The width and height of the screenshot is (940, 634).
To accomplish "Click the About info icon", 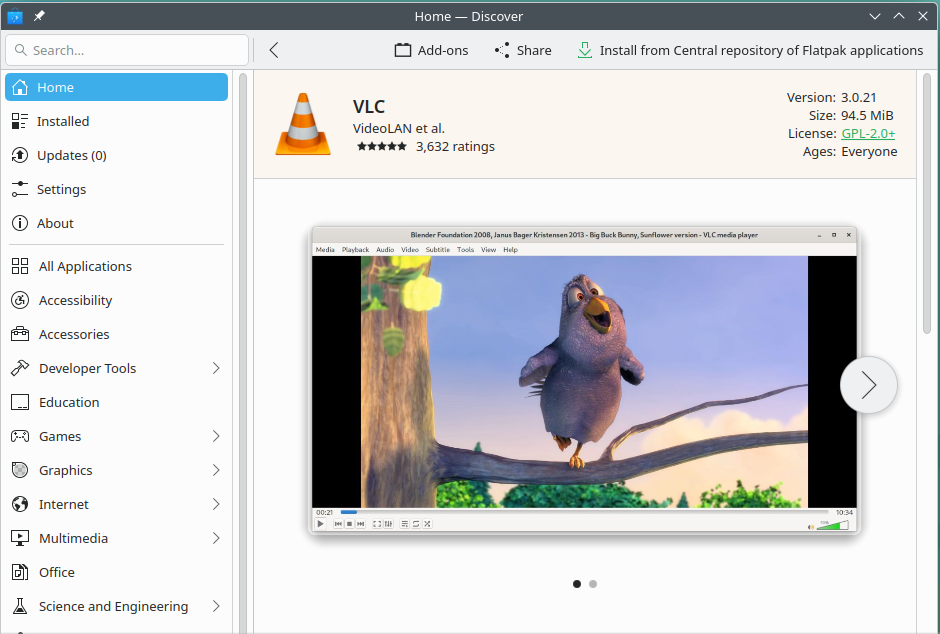I will coord(20,223).
